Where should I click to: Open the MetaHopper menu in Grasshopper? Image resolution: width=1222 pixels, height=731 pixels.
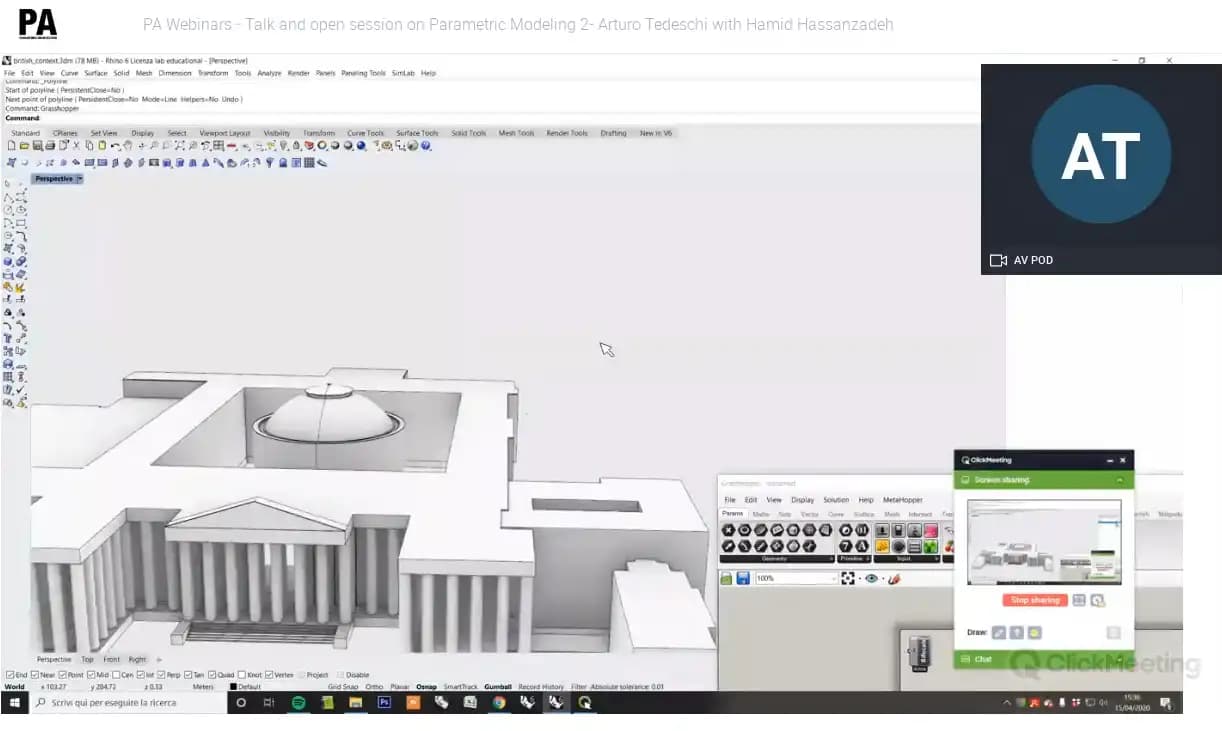point(903,500)
